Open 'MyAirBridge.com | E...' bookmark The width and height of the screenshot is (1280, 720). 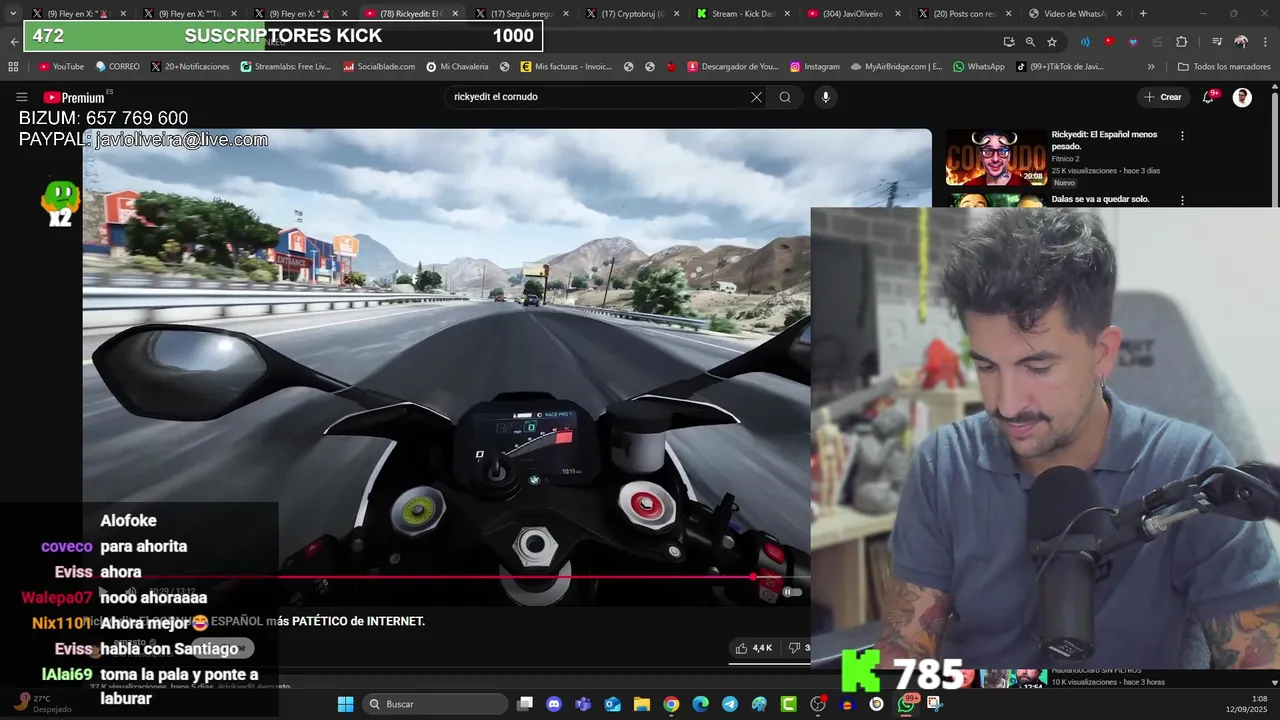click(x=896, y=67)
